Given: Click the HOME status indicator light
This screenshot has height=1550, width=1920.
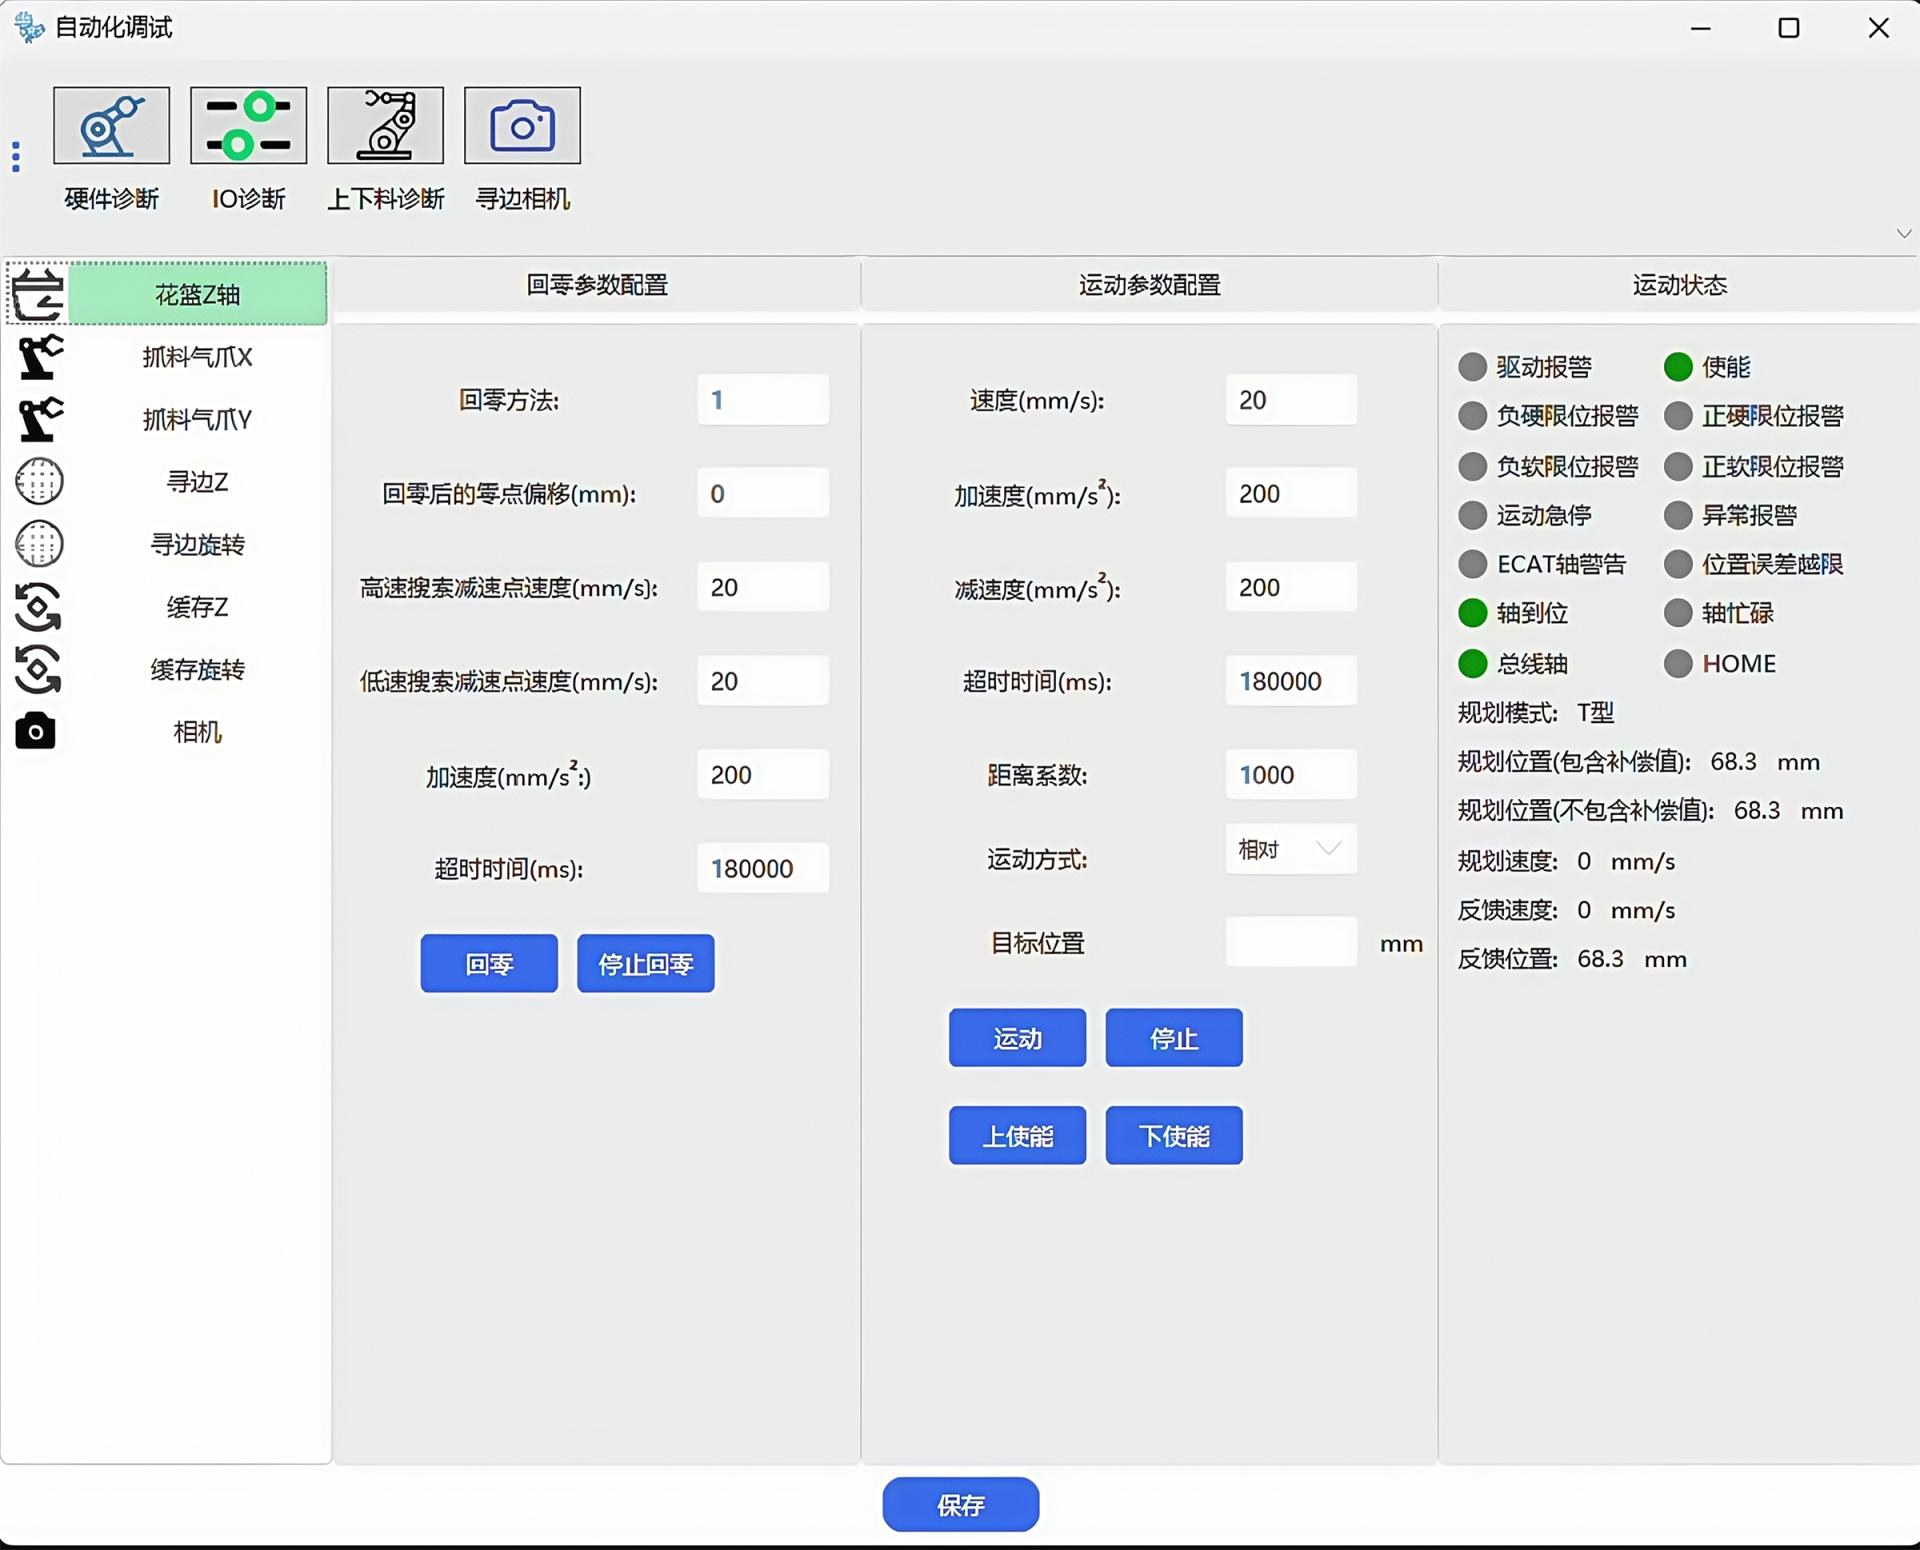Looking at the screenshot, I should click(1677, 663).
